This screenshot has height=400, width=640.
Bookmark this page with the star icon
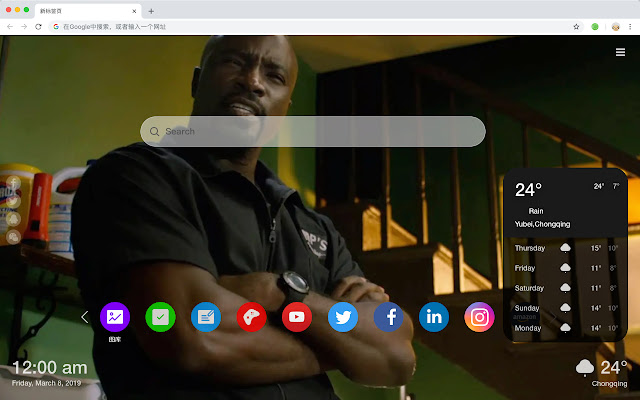576,27
